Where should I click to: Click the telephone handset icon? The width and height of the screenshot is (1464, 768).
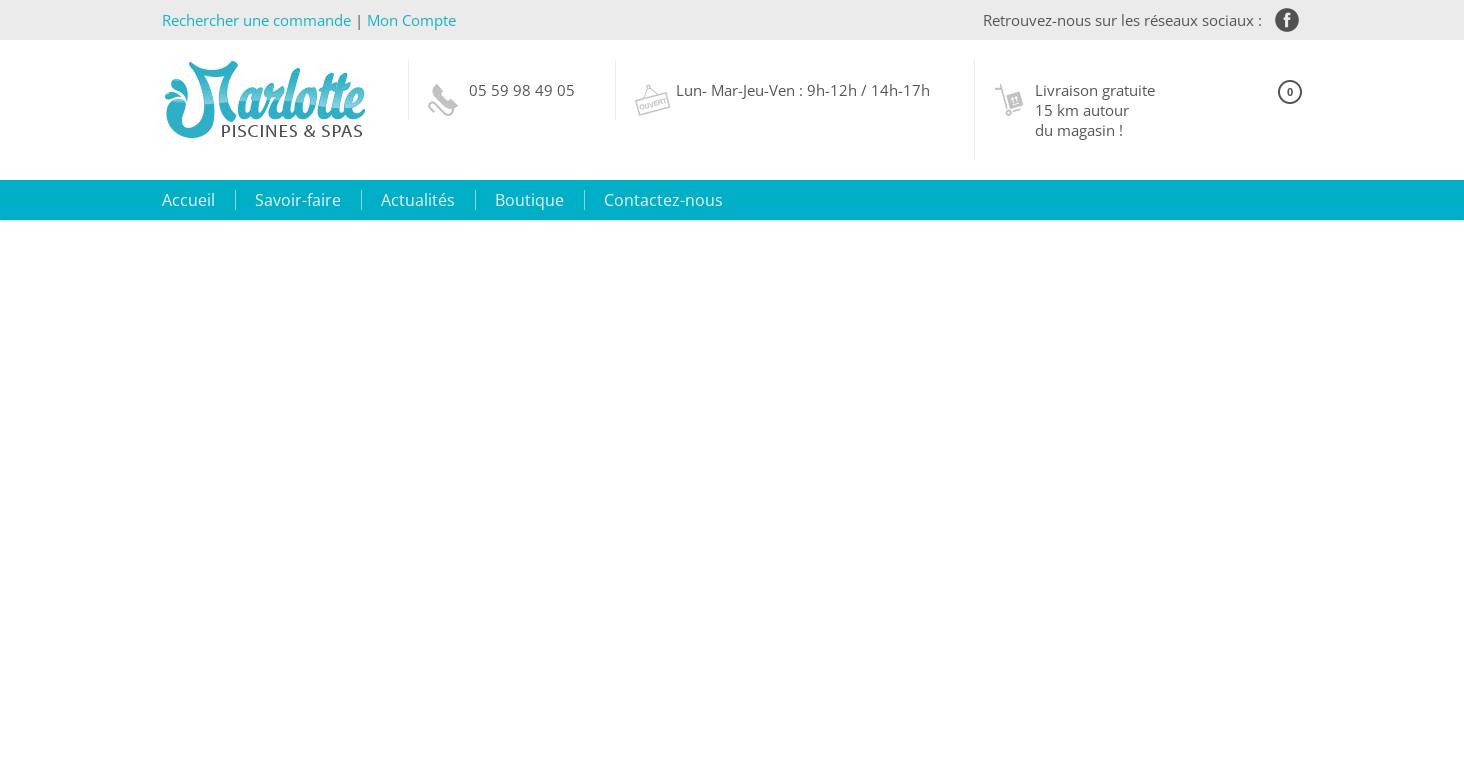(442, 100)
